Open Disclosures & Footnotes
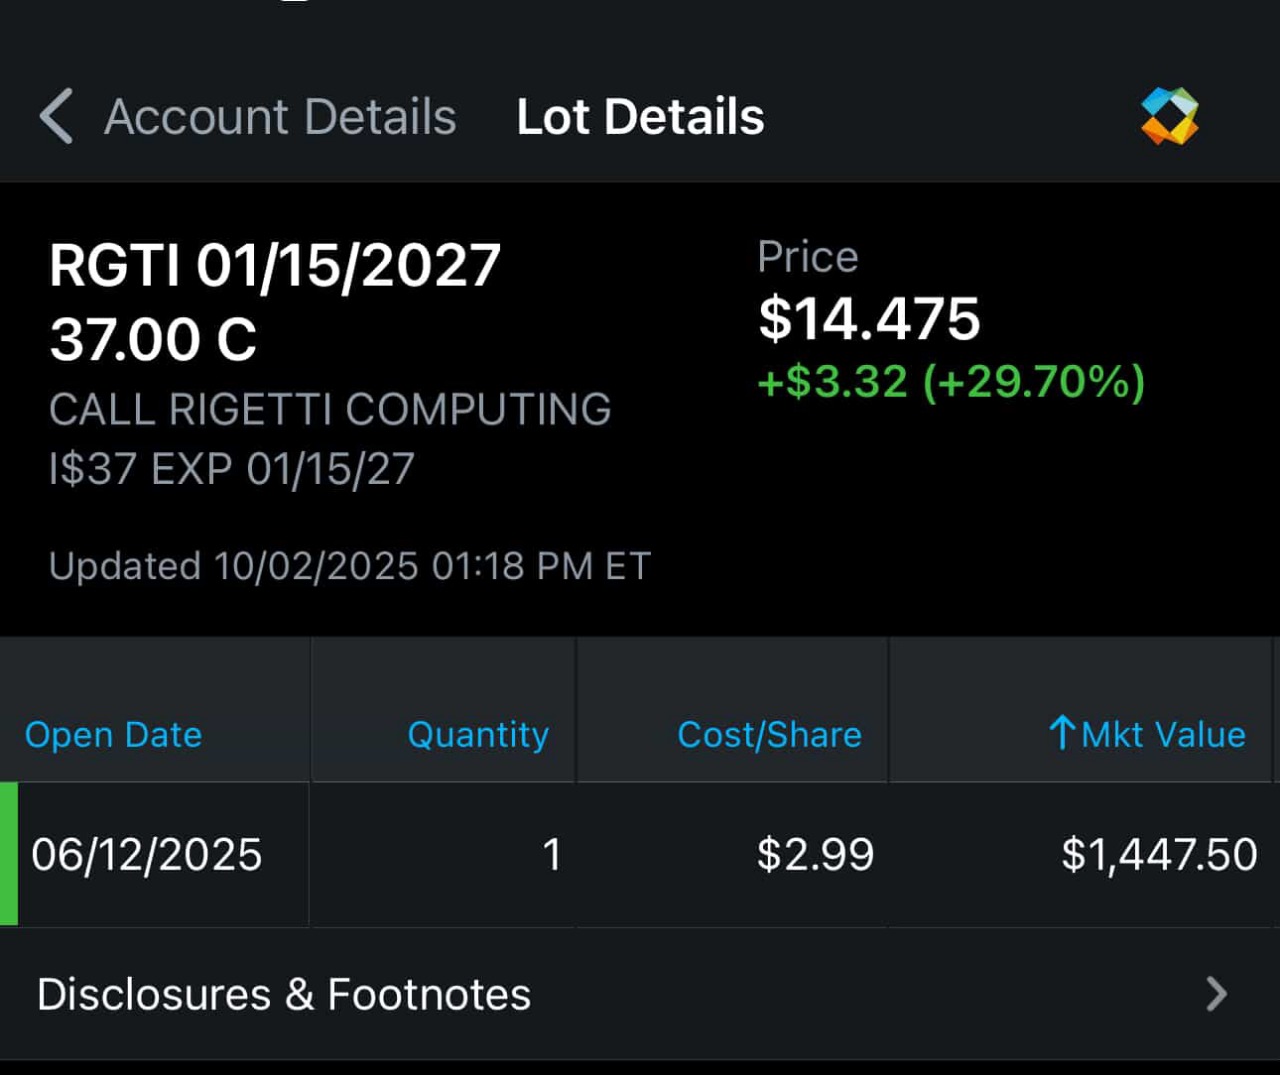 (284, 995)
